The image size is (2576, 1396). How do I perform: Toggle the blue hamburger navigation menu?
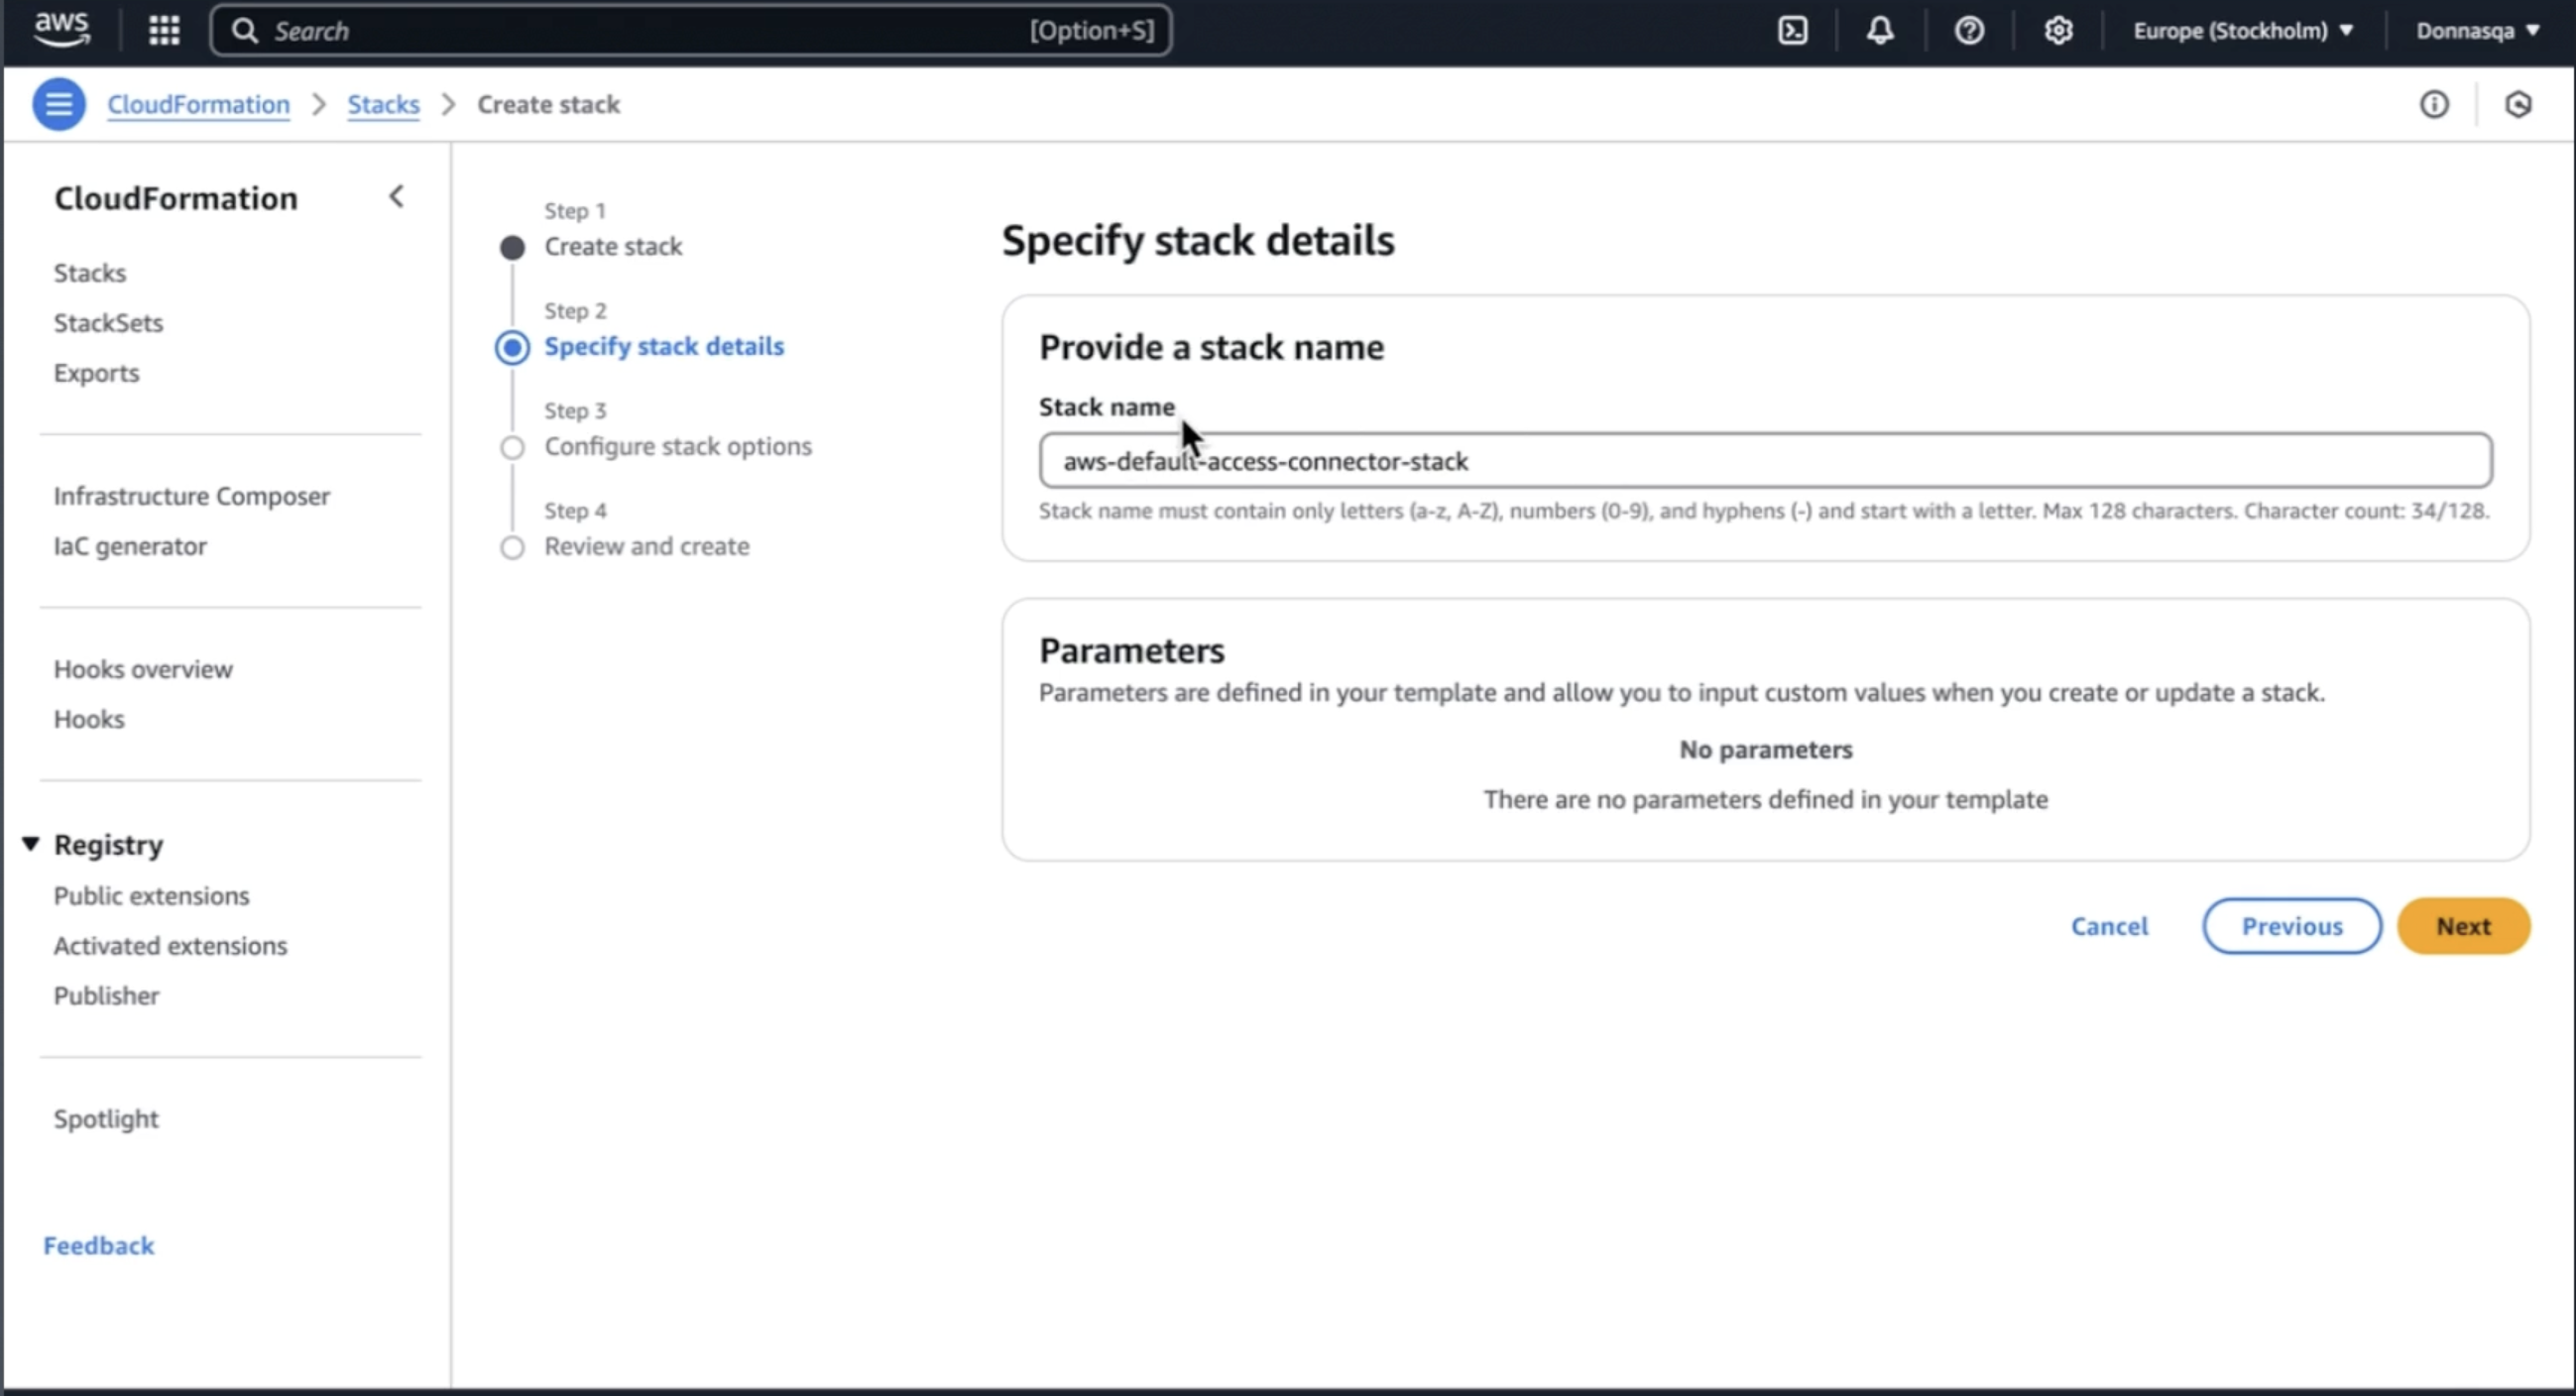pyautogui.click(x=59, y=104)
